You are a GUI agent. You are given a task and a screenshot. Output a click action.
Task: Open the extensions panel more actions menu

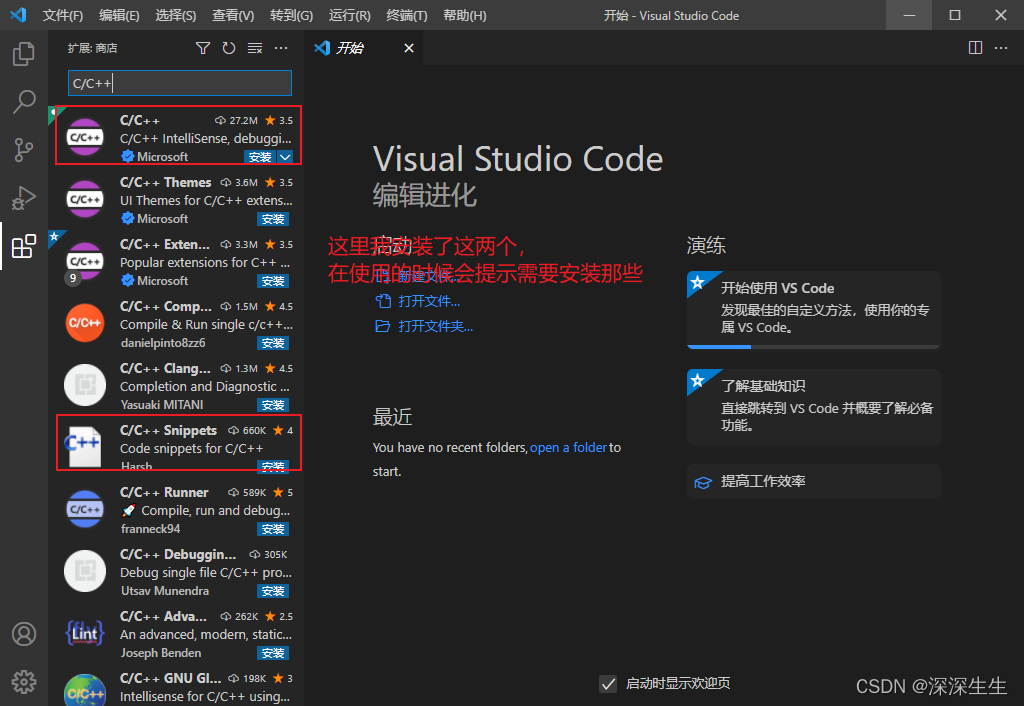[281, 48]
